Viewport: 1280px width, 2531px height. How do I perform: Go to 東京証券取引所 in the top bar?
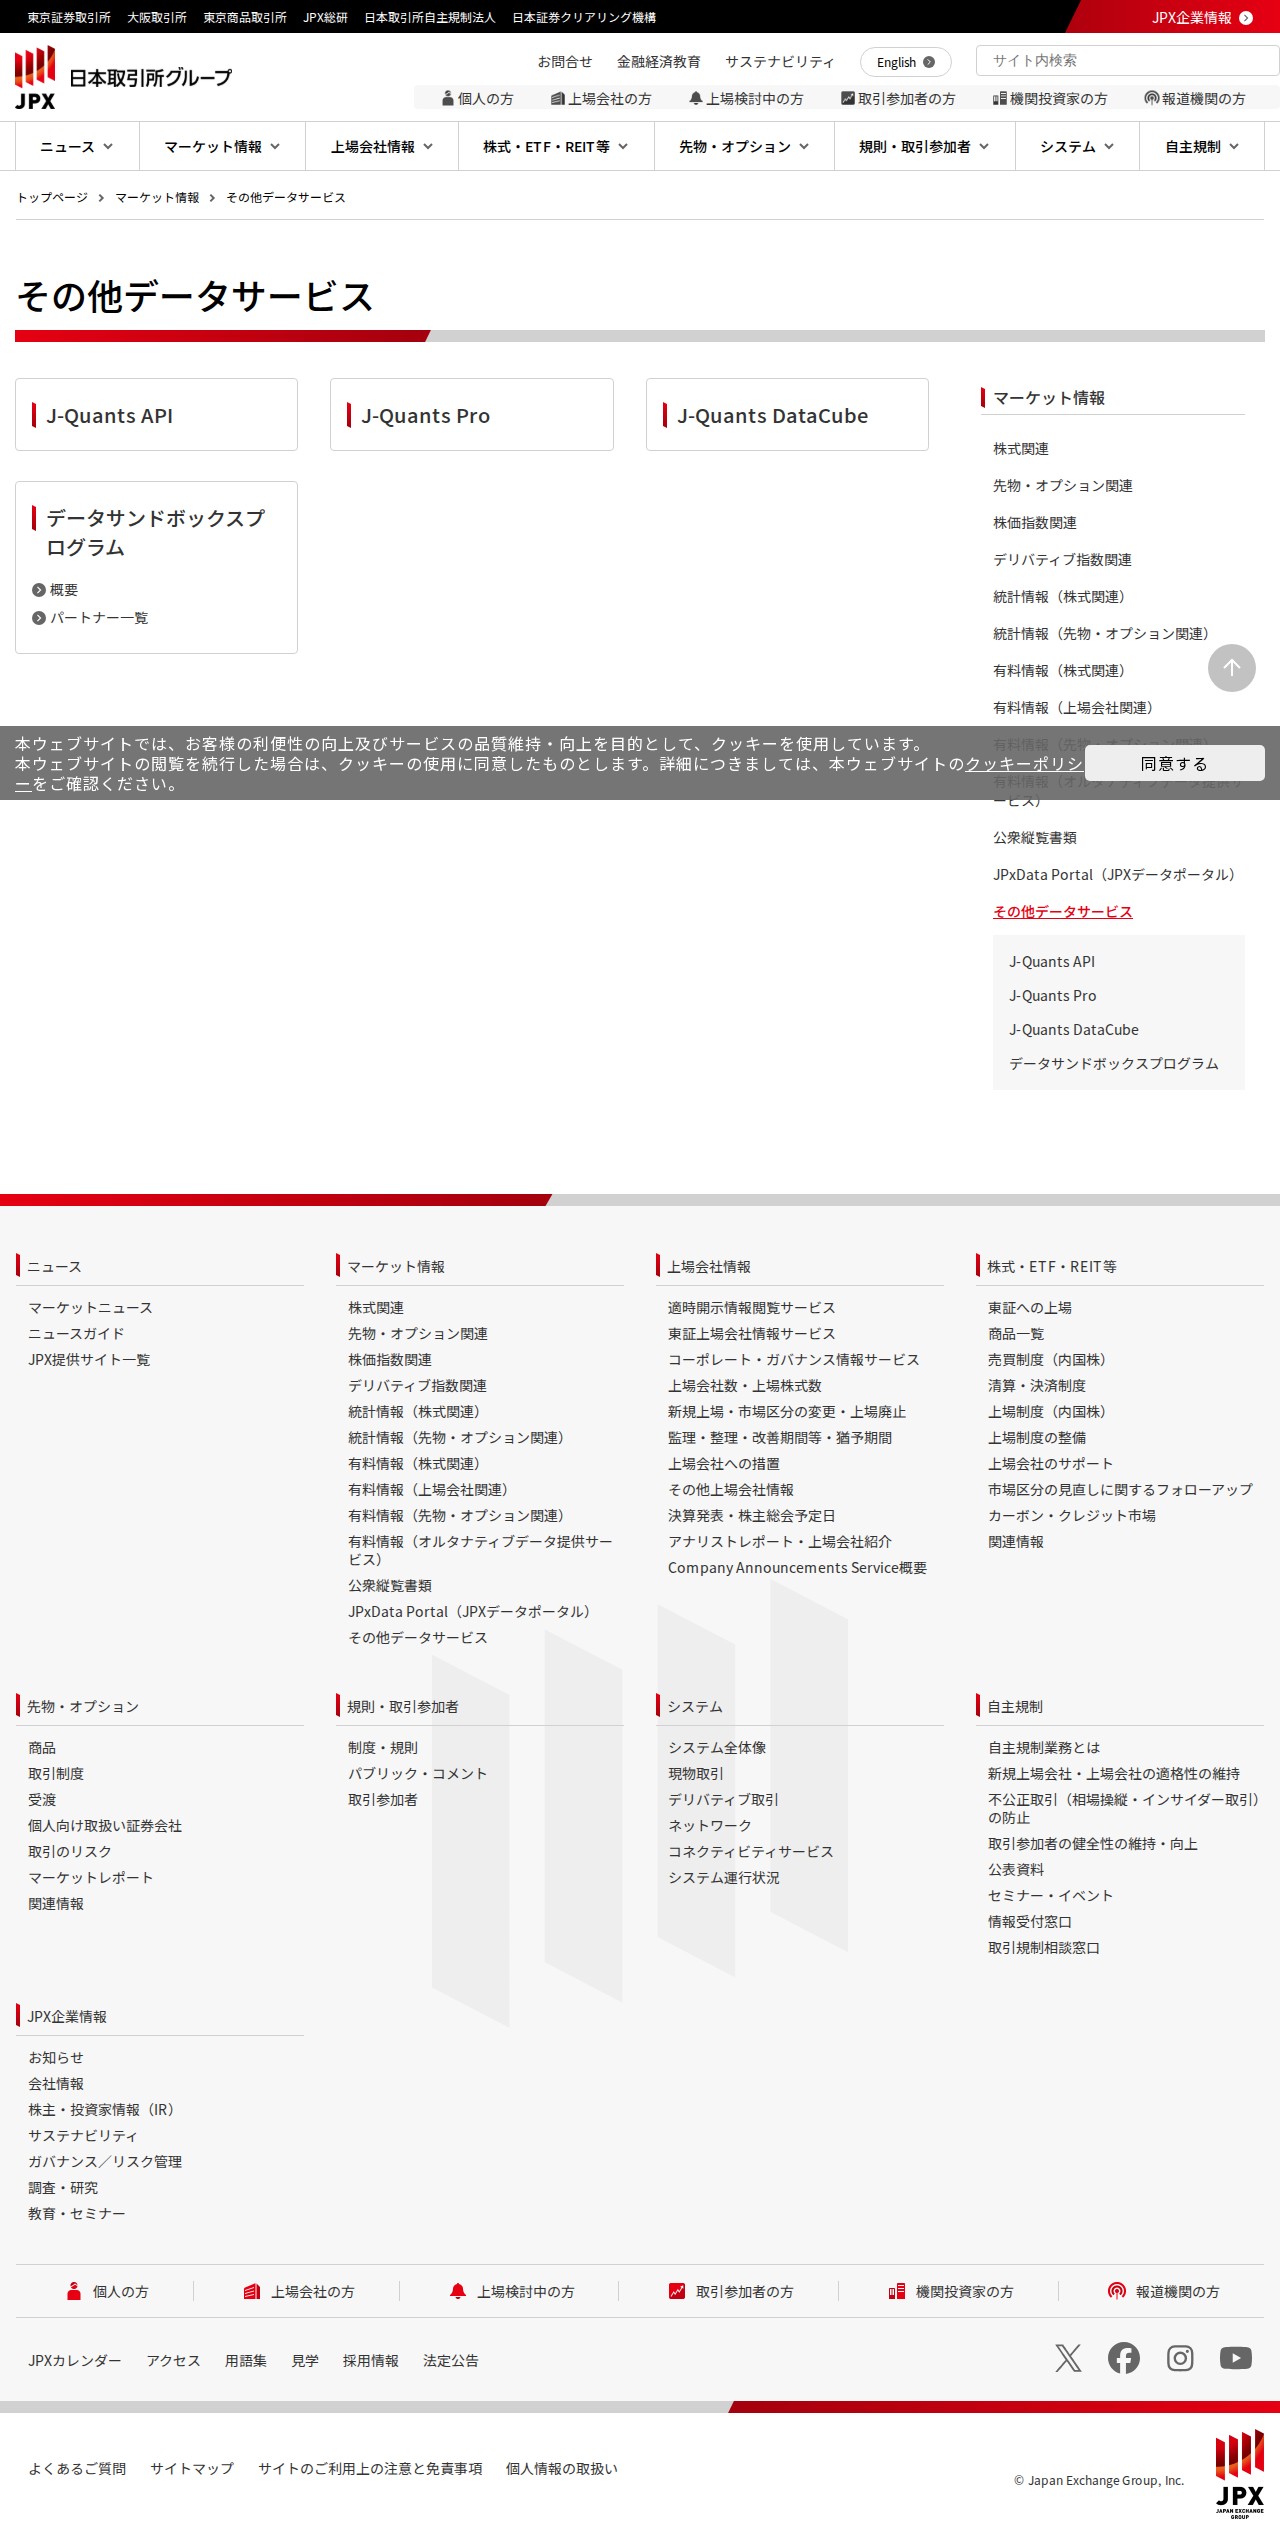click(x=69, y=18)
